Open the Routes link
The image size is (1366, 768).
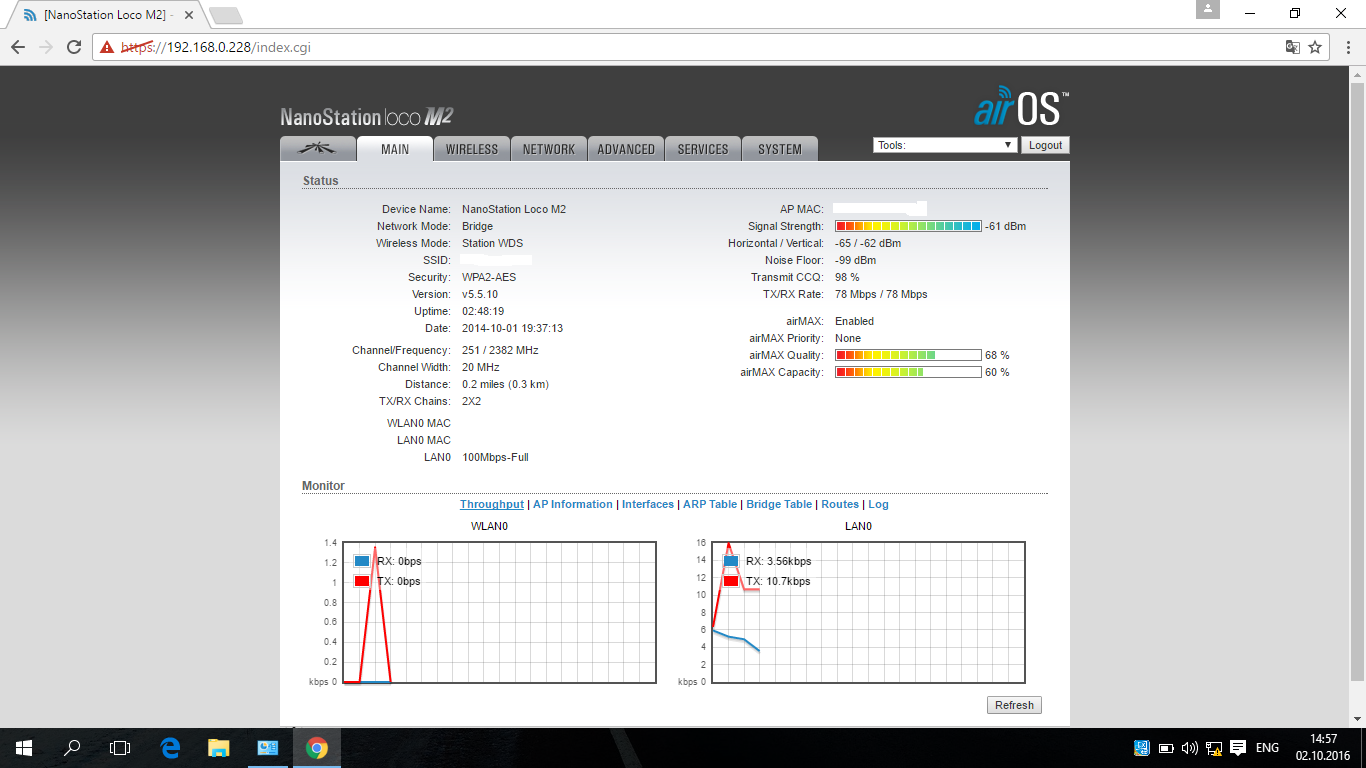[x=840, y=504]
